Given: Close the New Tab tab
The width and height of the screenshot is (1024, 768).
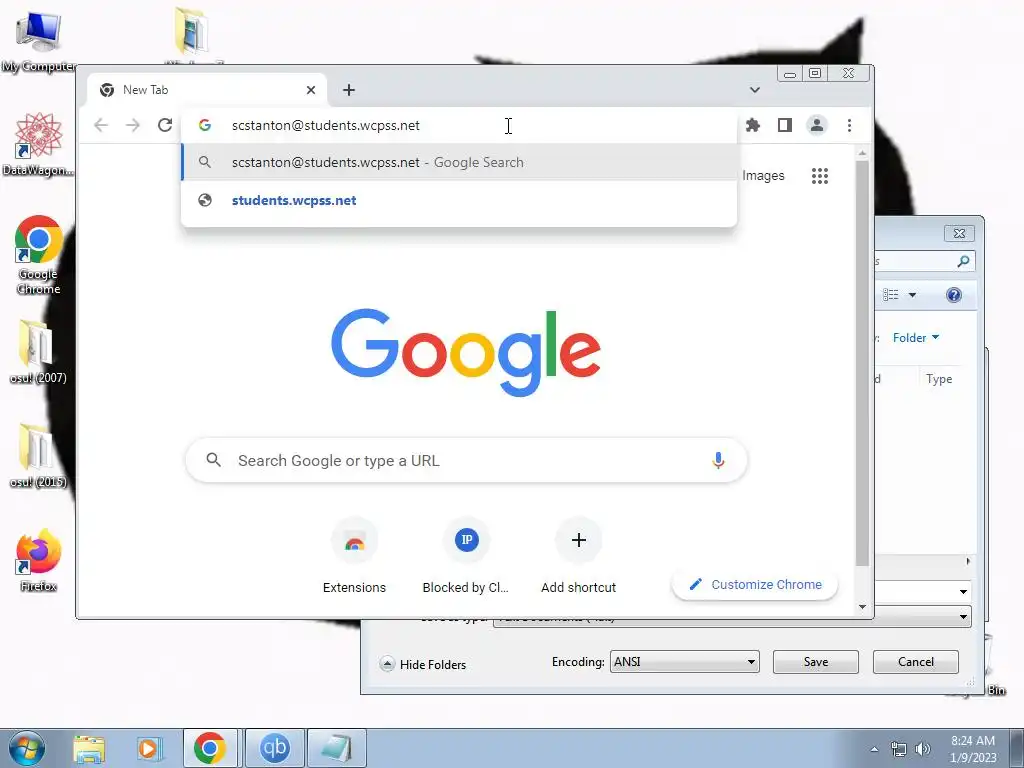Looking at the screenshot, I should click(x=311, y=89).
